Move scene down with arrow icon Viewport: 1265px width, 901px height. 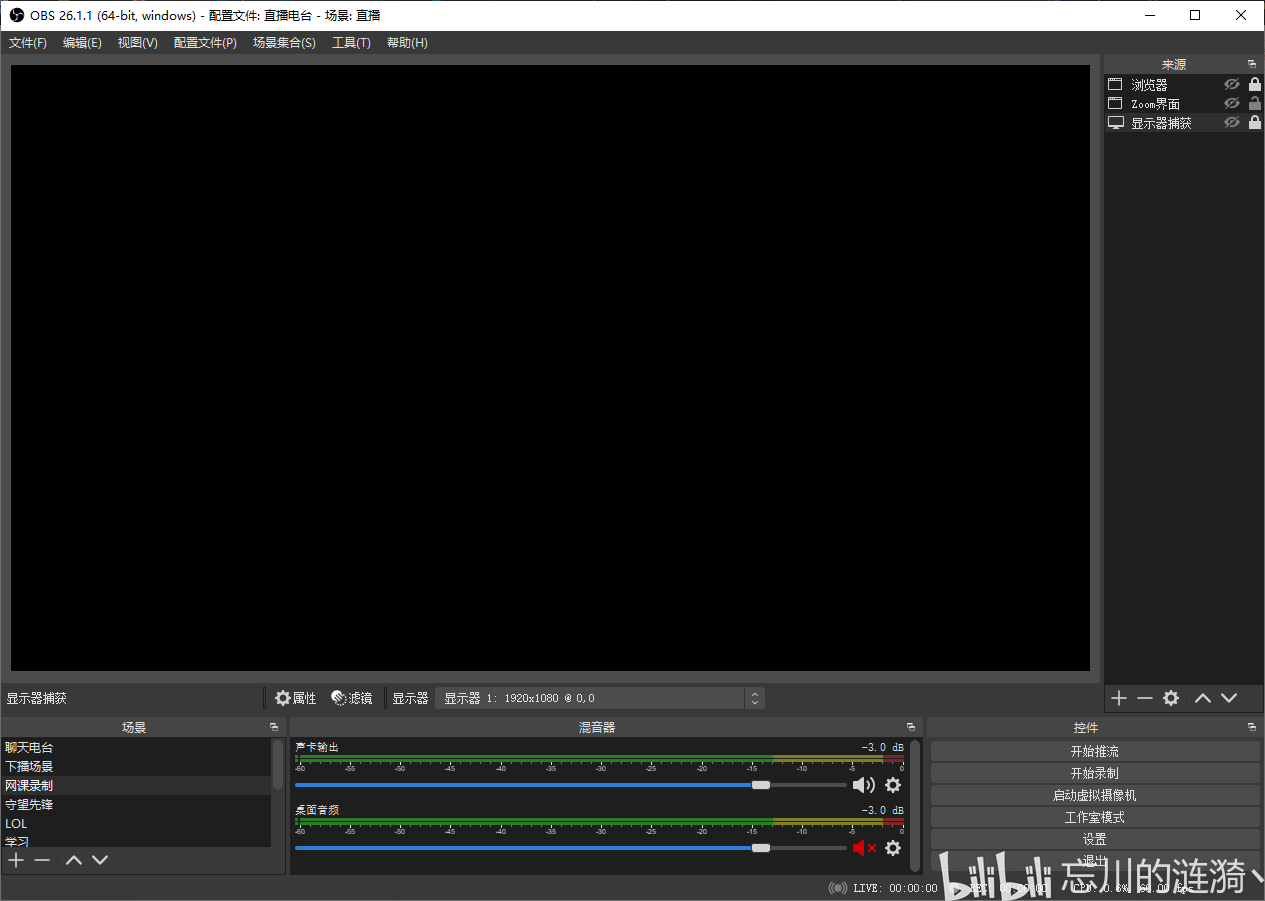[x=100, y=860]
